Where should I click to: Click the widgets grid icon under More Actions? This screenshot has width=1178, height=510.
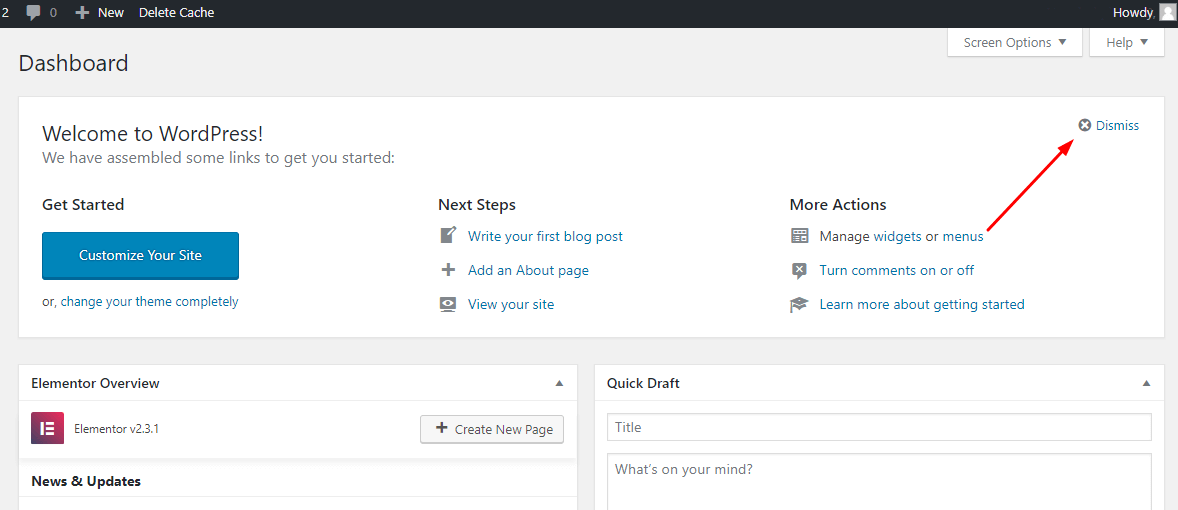799,236
